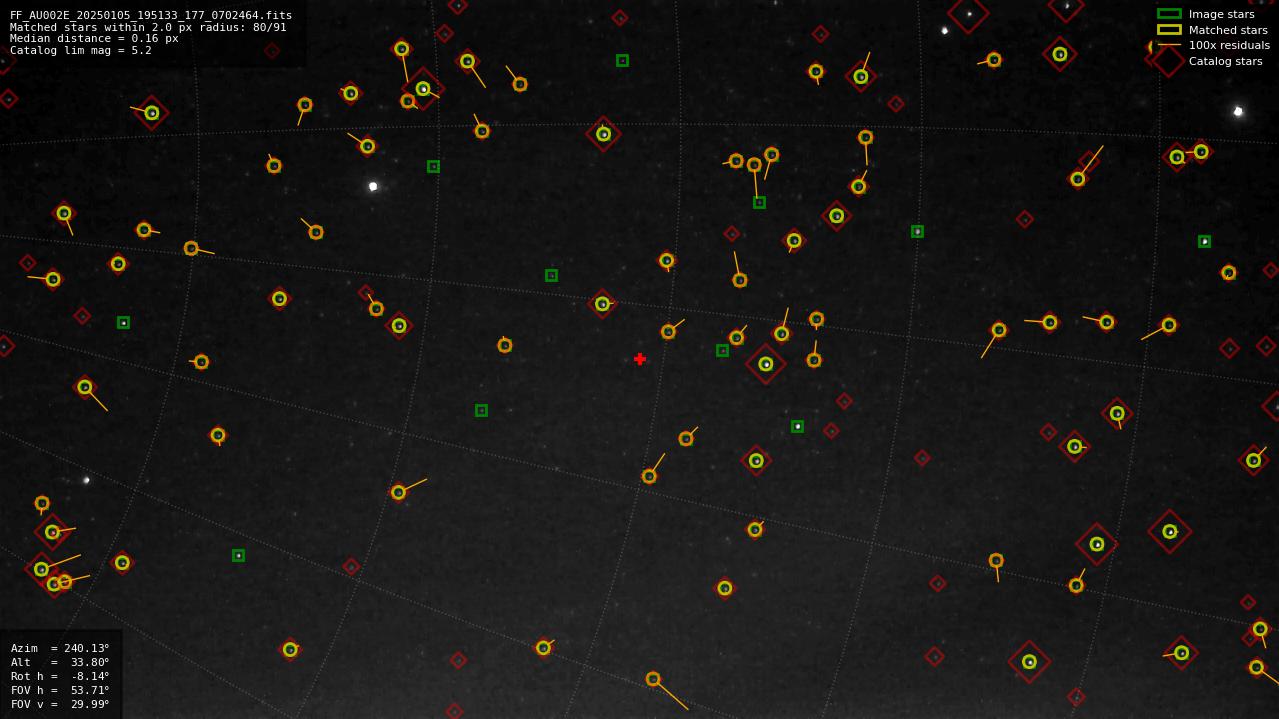Click the orange 100x residuals legend line
The width and height of the screenshot is (1279, 719).
[1169, 45]
